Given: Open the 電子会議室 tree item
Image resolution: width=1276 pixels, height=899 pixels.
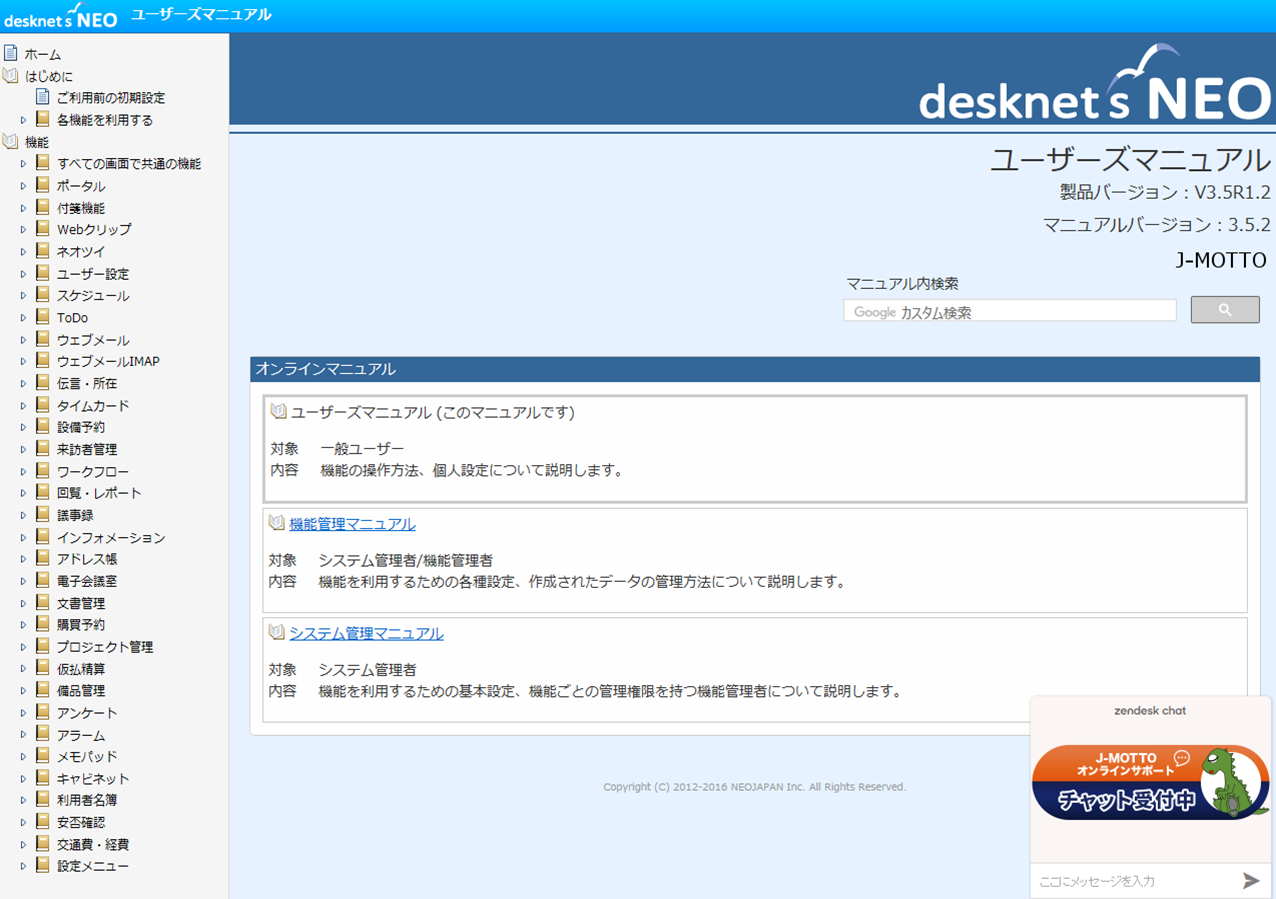Looking at the screenshot, I should click(87, 581).
